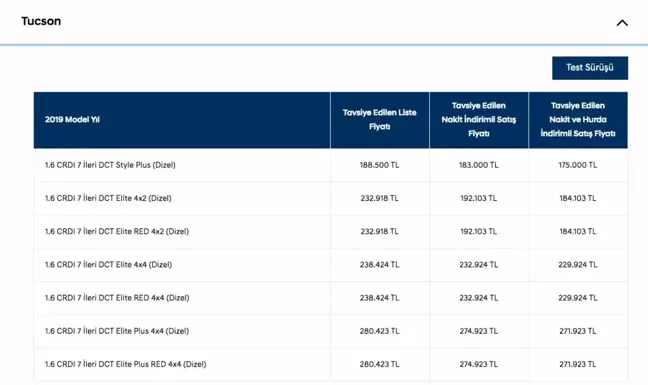The width and height of the screenshot is (648, 385).
Task: Click scrap price 184.103 TL for Elite RED 4x2
Action: click(x=578, y=231)
